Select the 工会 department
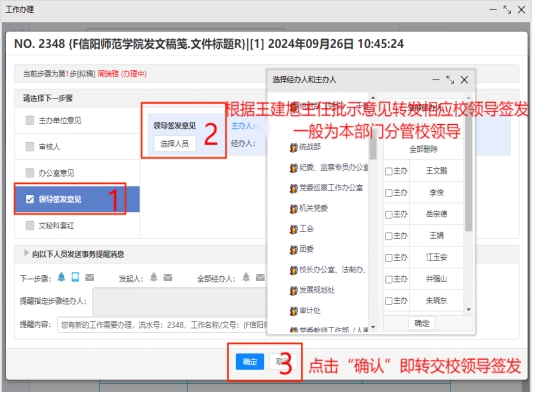The width and height of the screenshot is (533, 393). click(x=306, y=228)
